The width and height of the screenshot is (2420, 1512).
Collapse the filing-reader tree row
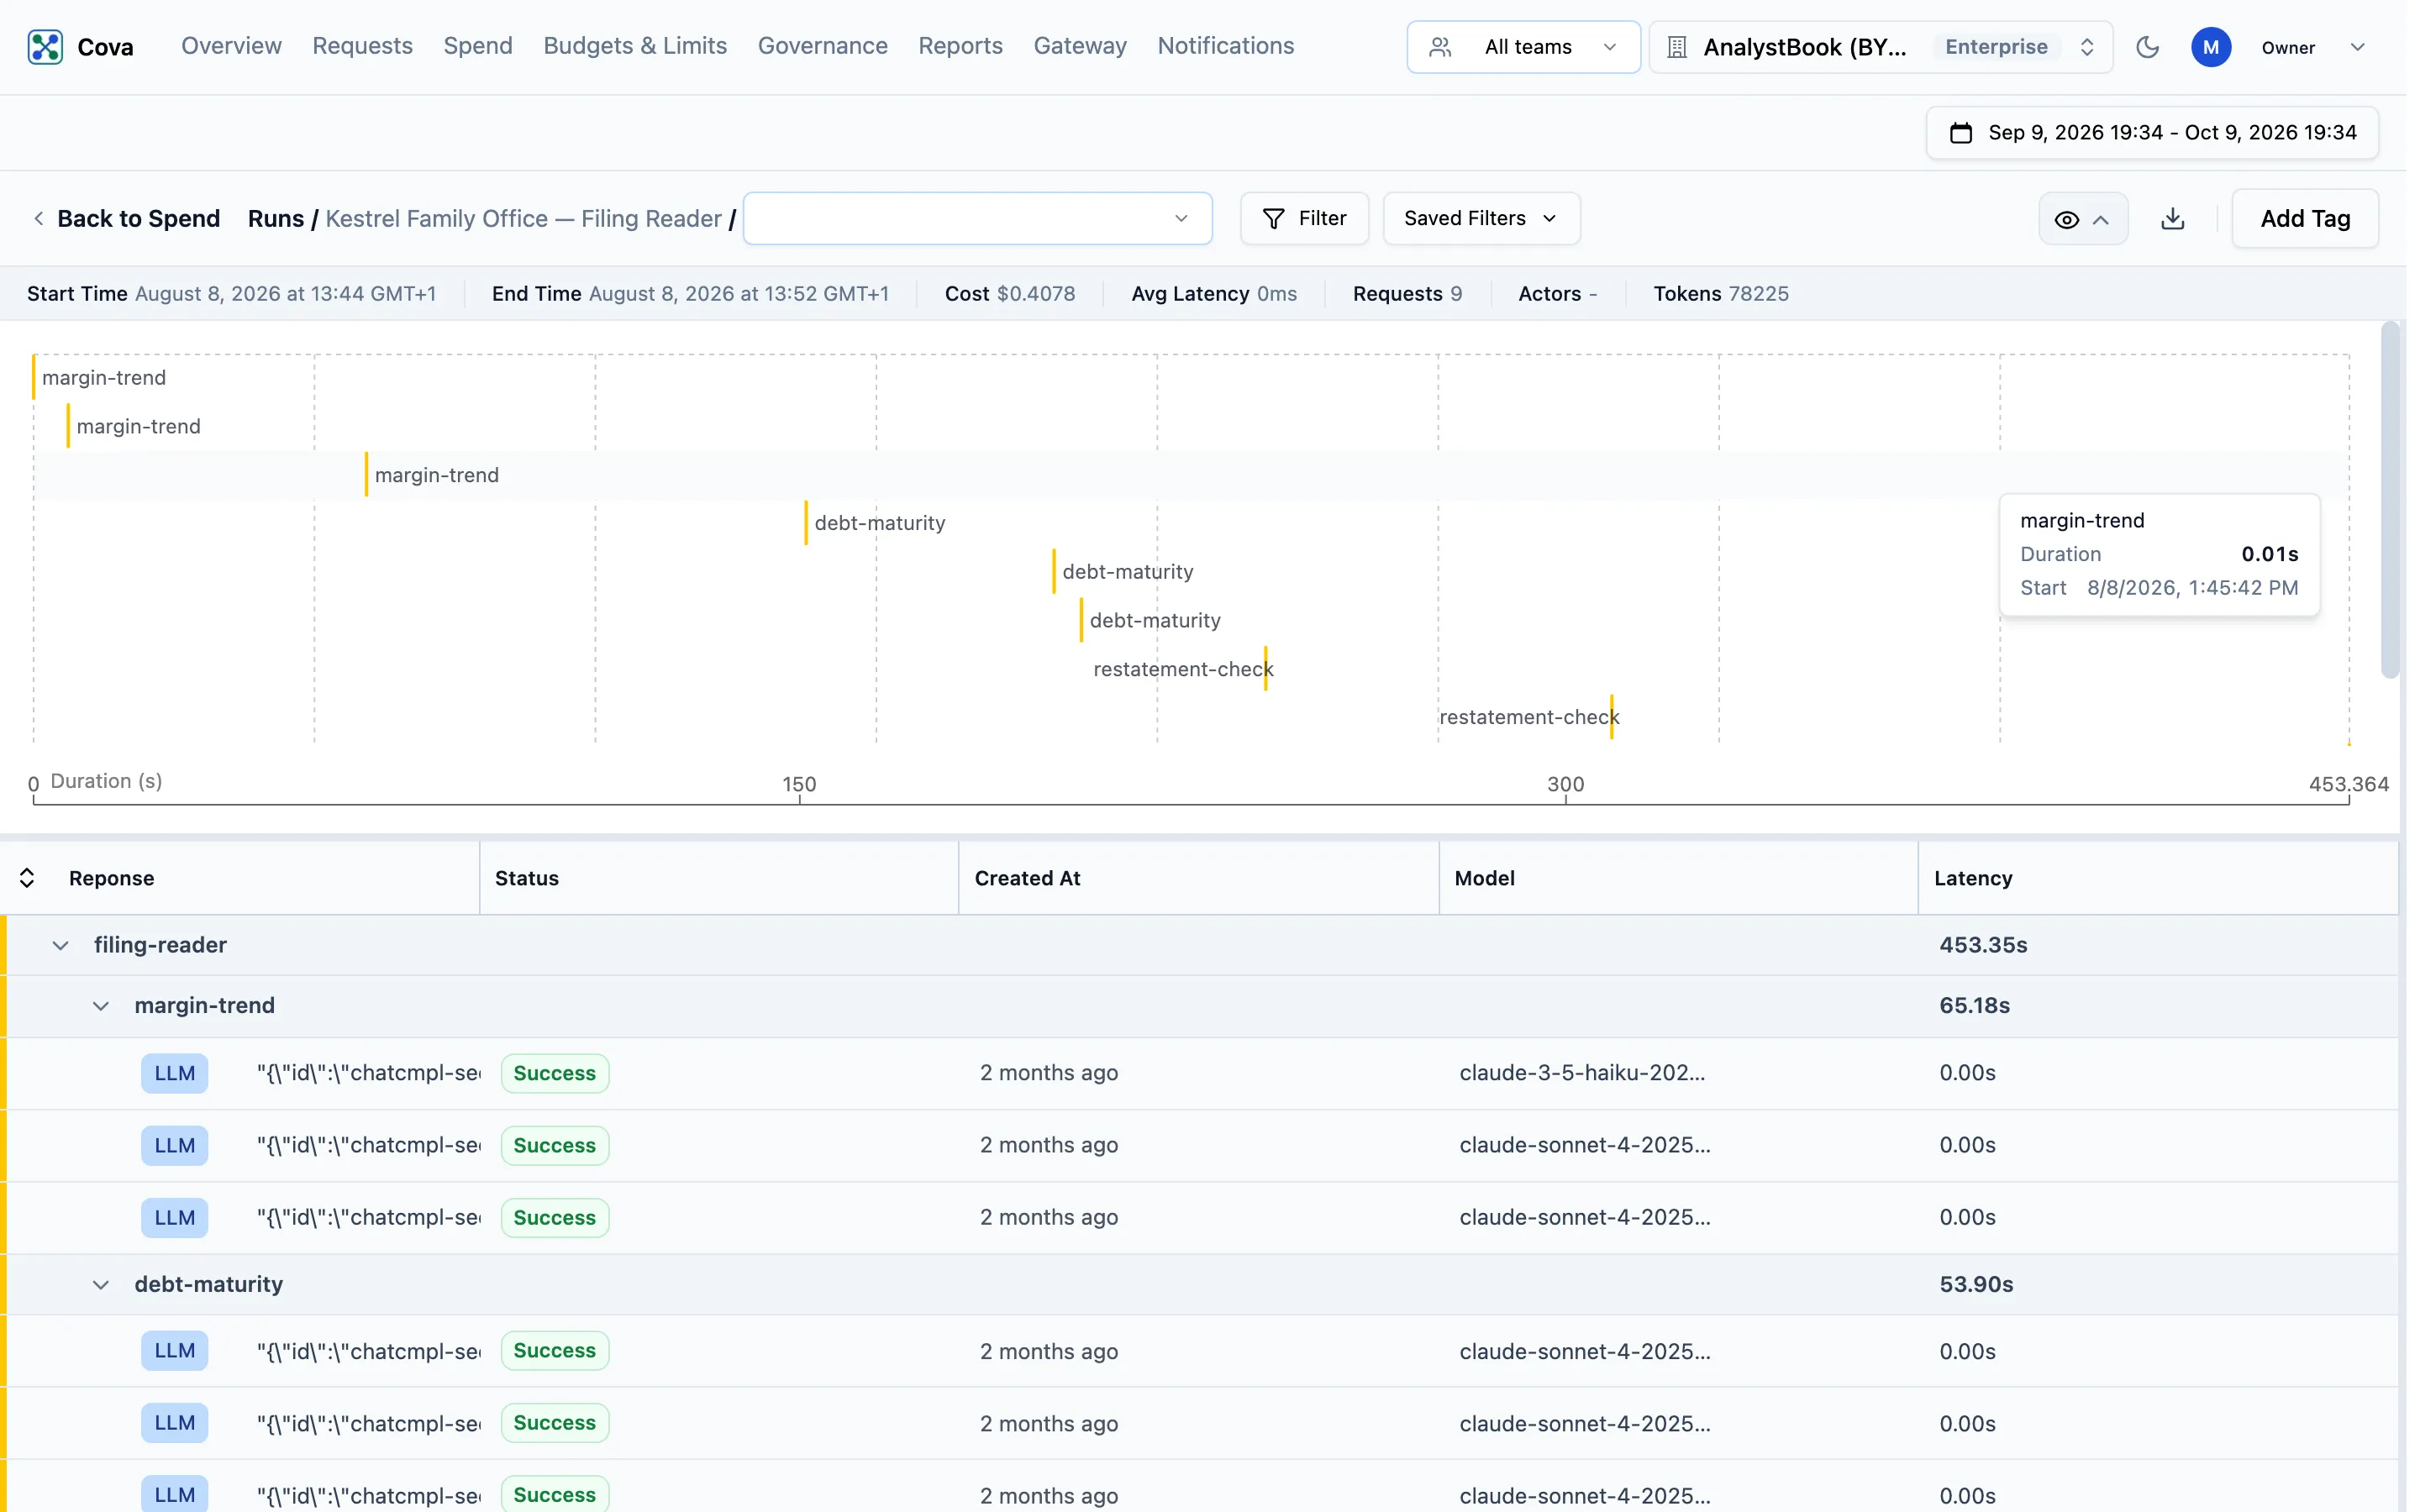pyautogui.click(x=60, y=945)
